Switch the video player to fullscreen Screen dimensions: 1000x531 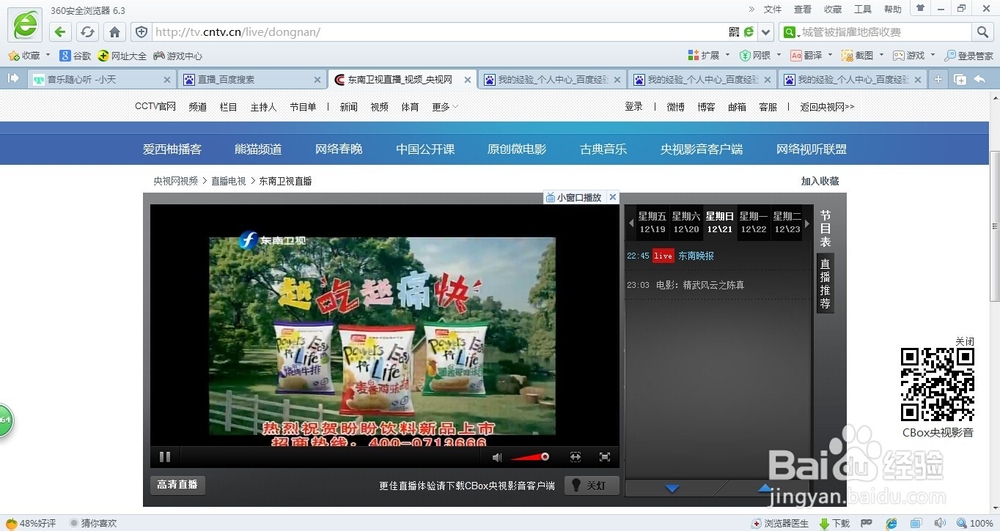tap(605, 456)
